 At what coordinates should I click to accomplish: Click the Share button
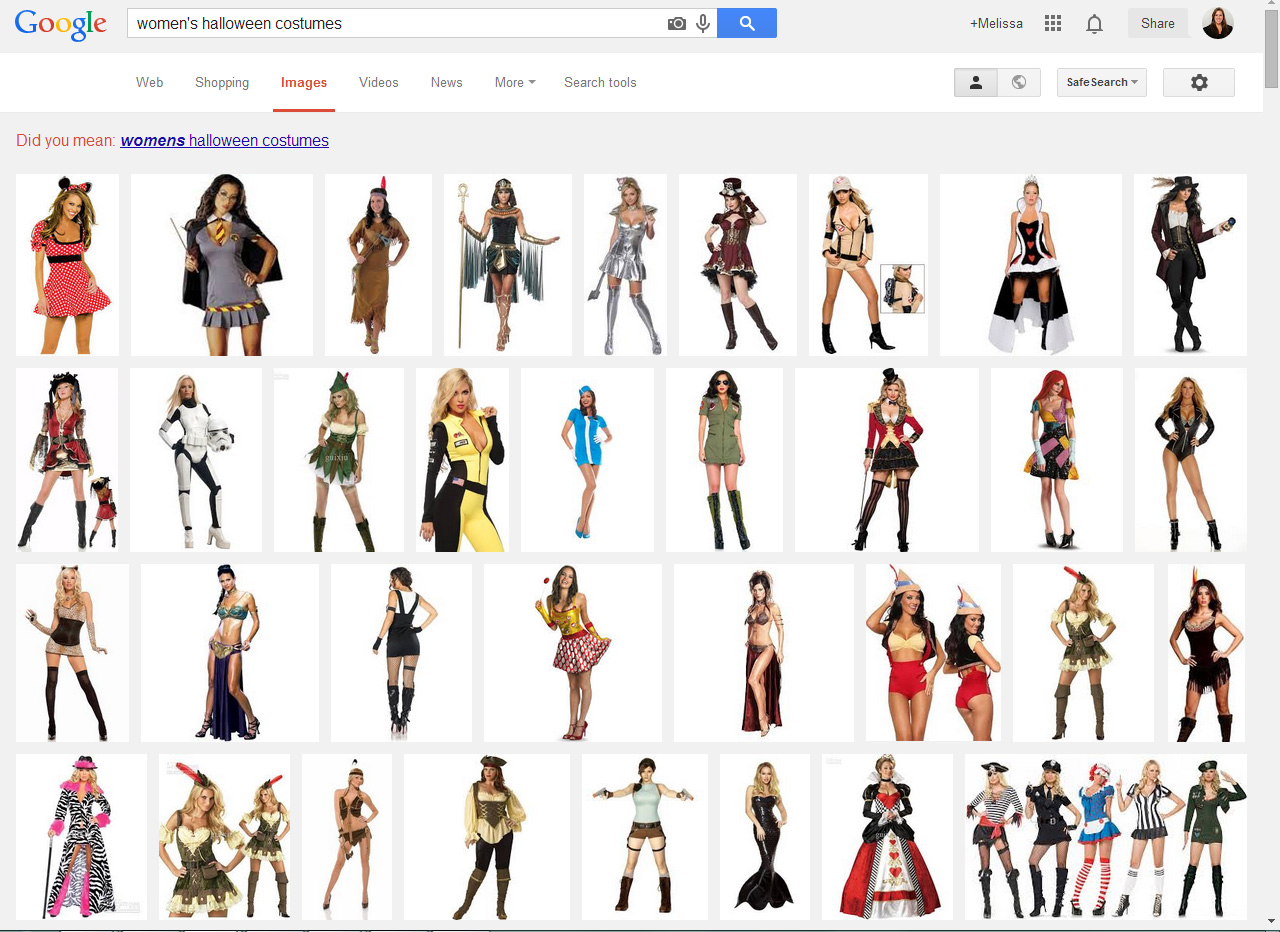1157,23
